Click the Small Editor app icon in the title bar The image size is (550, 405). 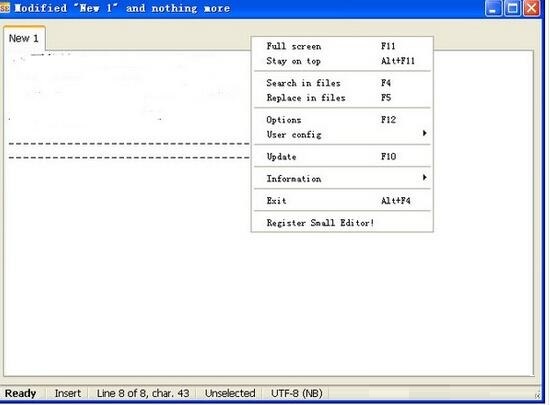pyautogui.click(x=5, y=8)
